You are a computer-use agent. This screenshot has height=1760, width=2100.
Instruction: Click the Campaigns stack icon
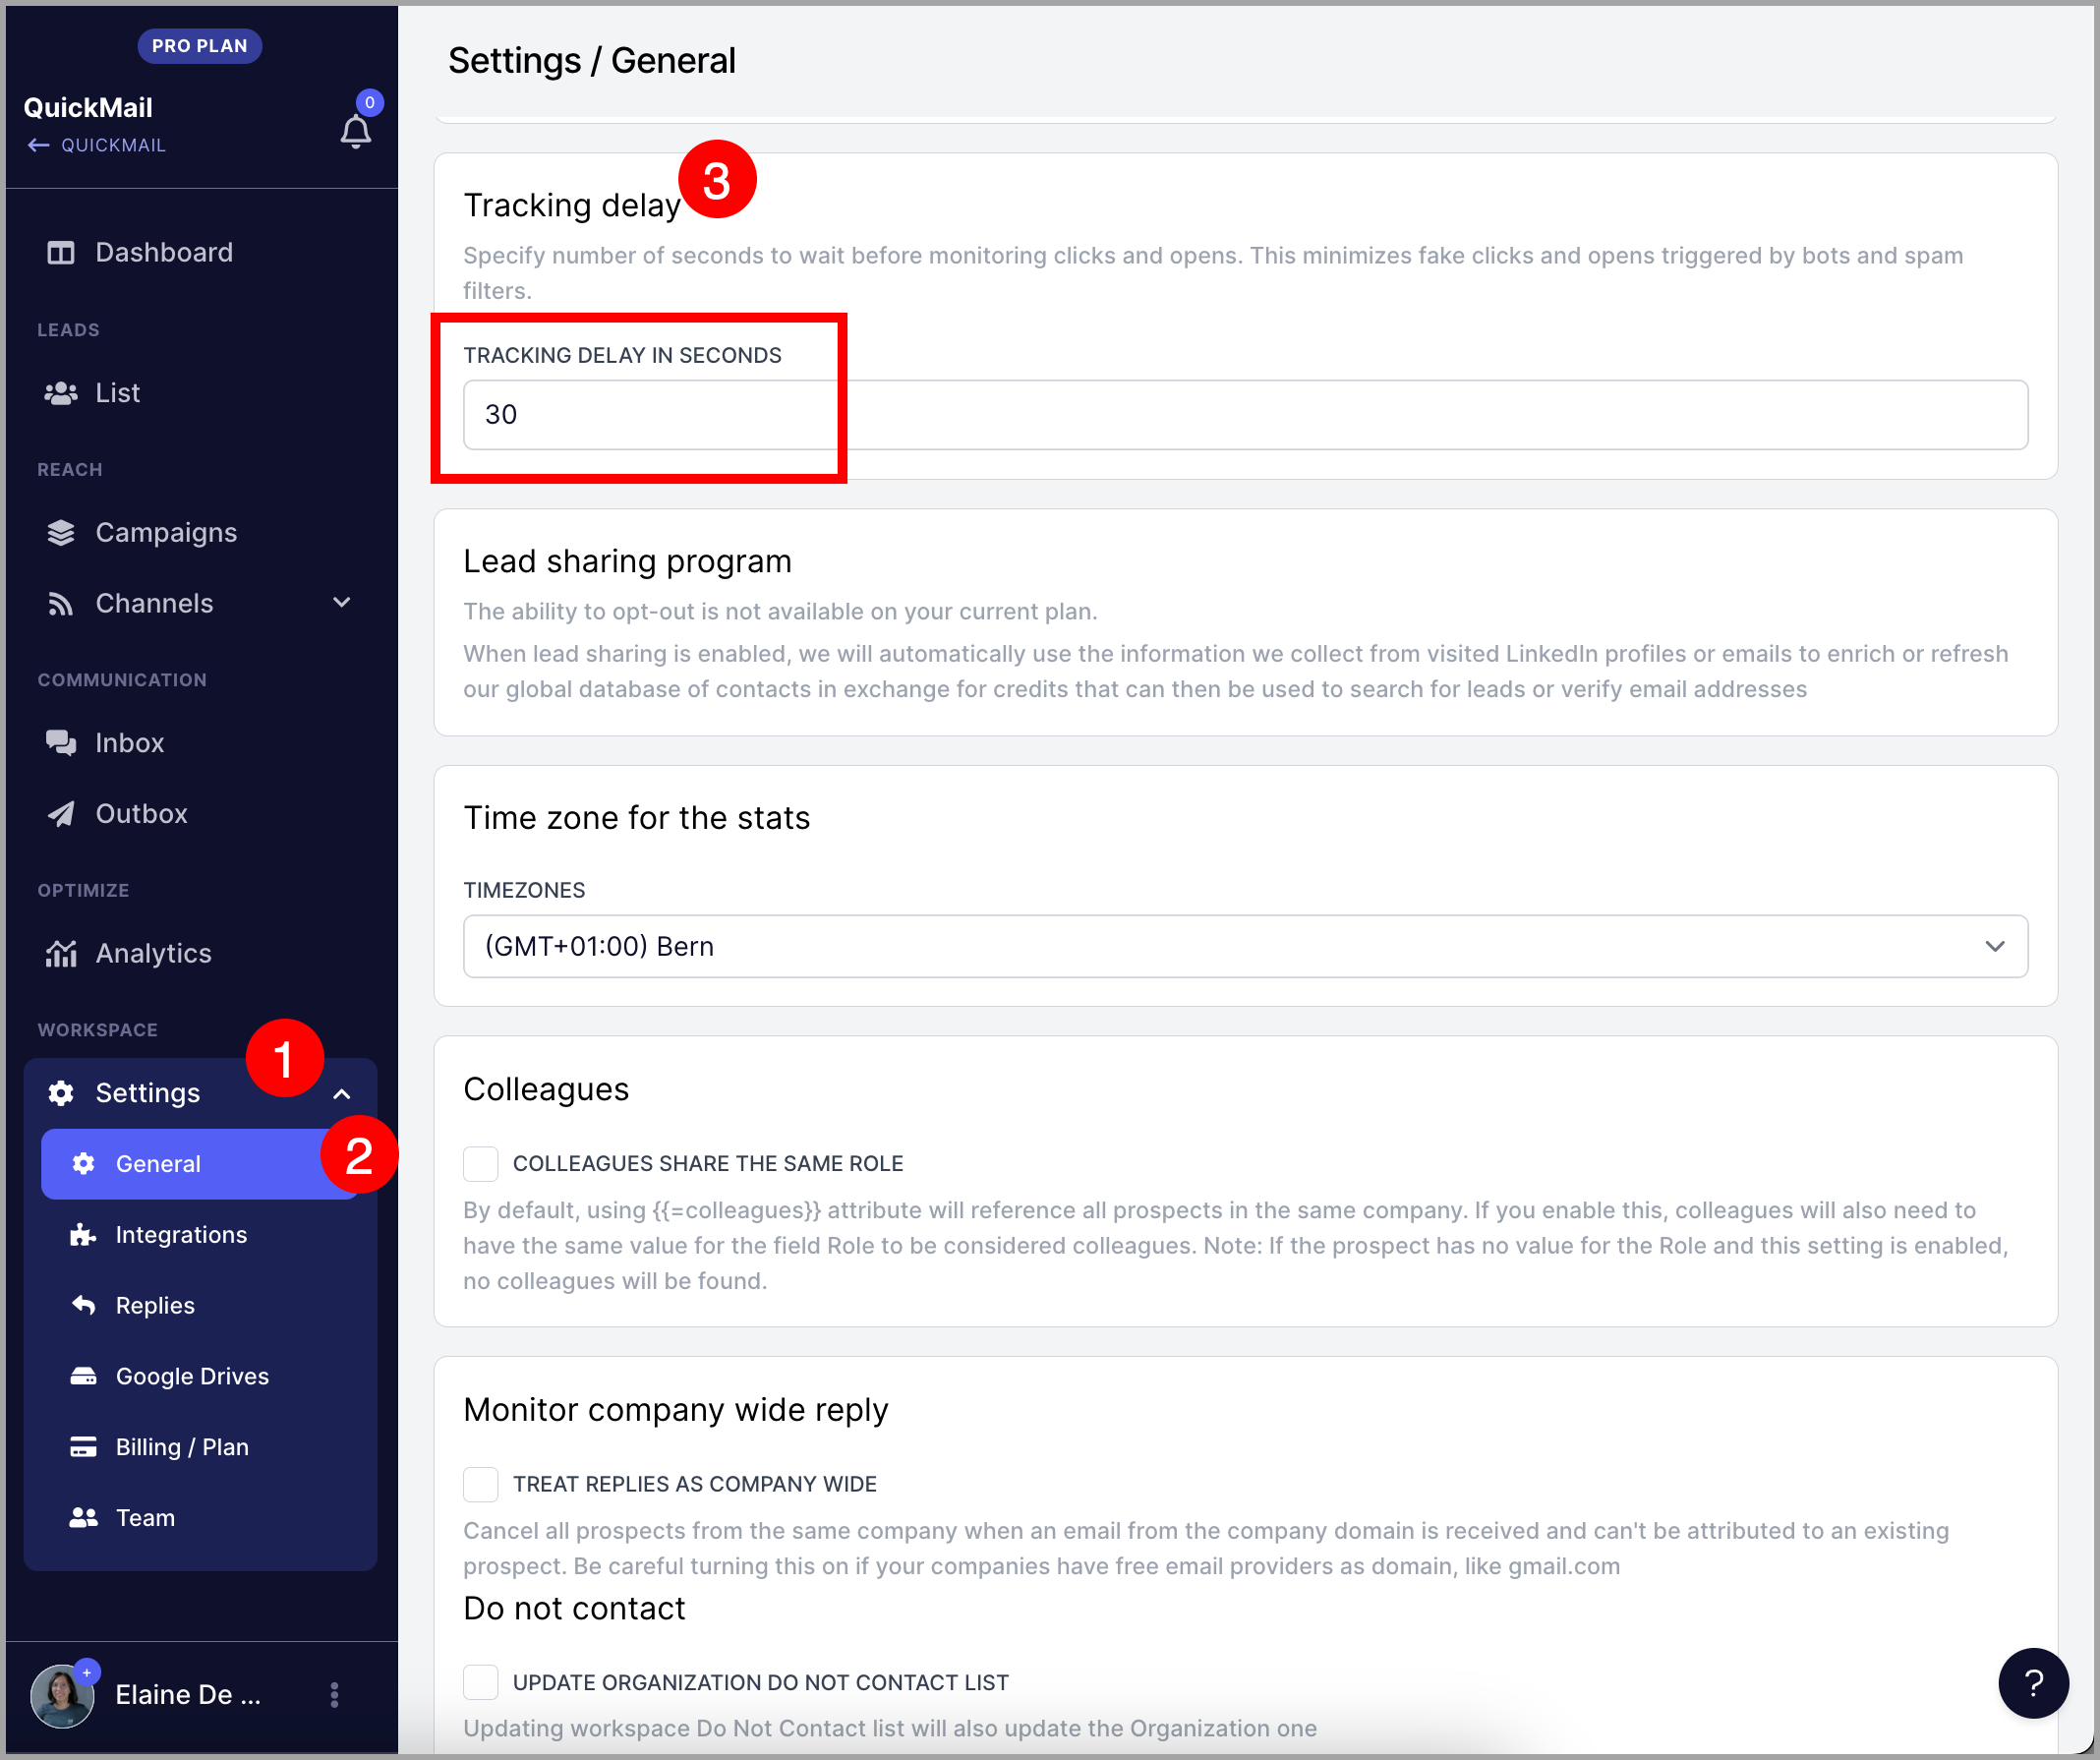click(x=61, y=533)
